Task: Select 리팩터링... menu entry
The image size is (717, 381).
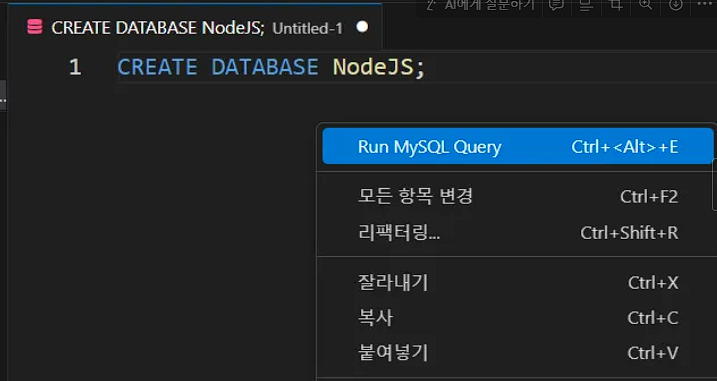Action: (x=518, y=232)
